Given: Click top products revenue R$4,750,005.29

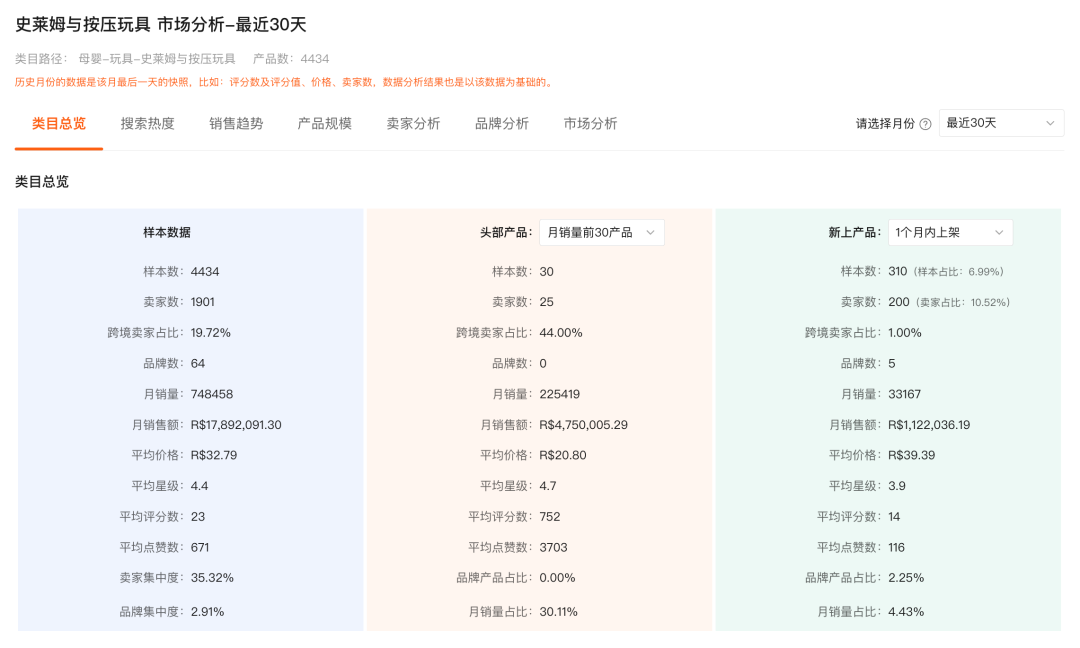Looking at the screenshot, I should pyautogui.click(x=583, y=425).
